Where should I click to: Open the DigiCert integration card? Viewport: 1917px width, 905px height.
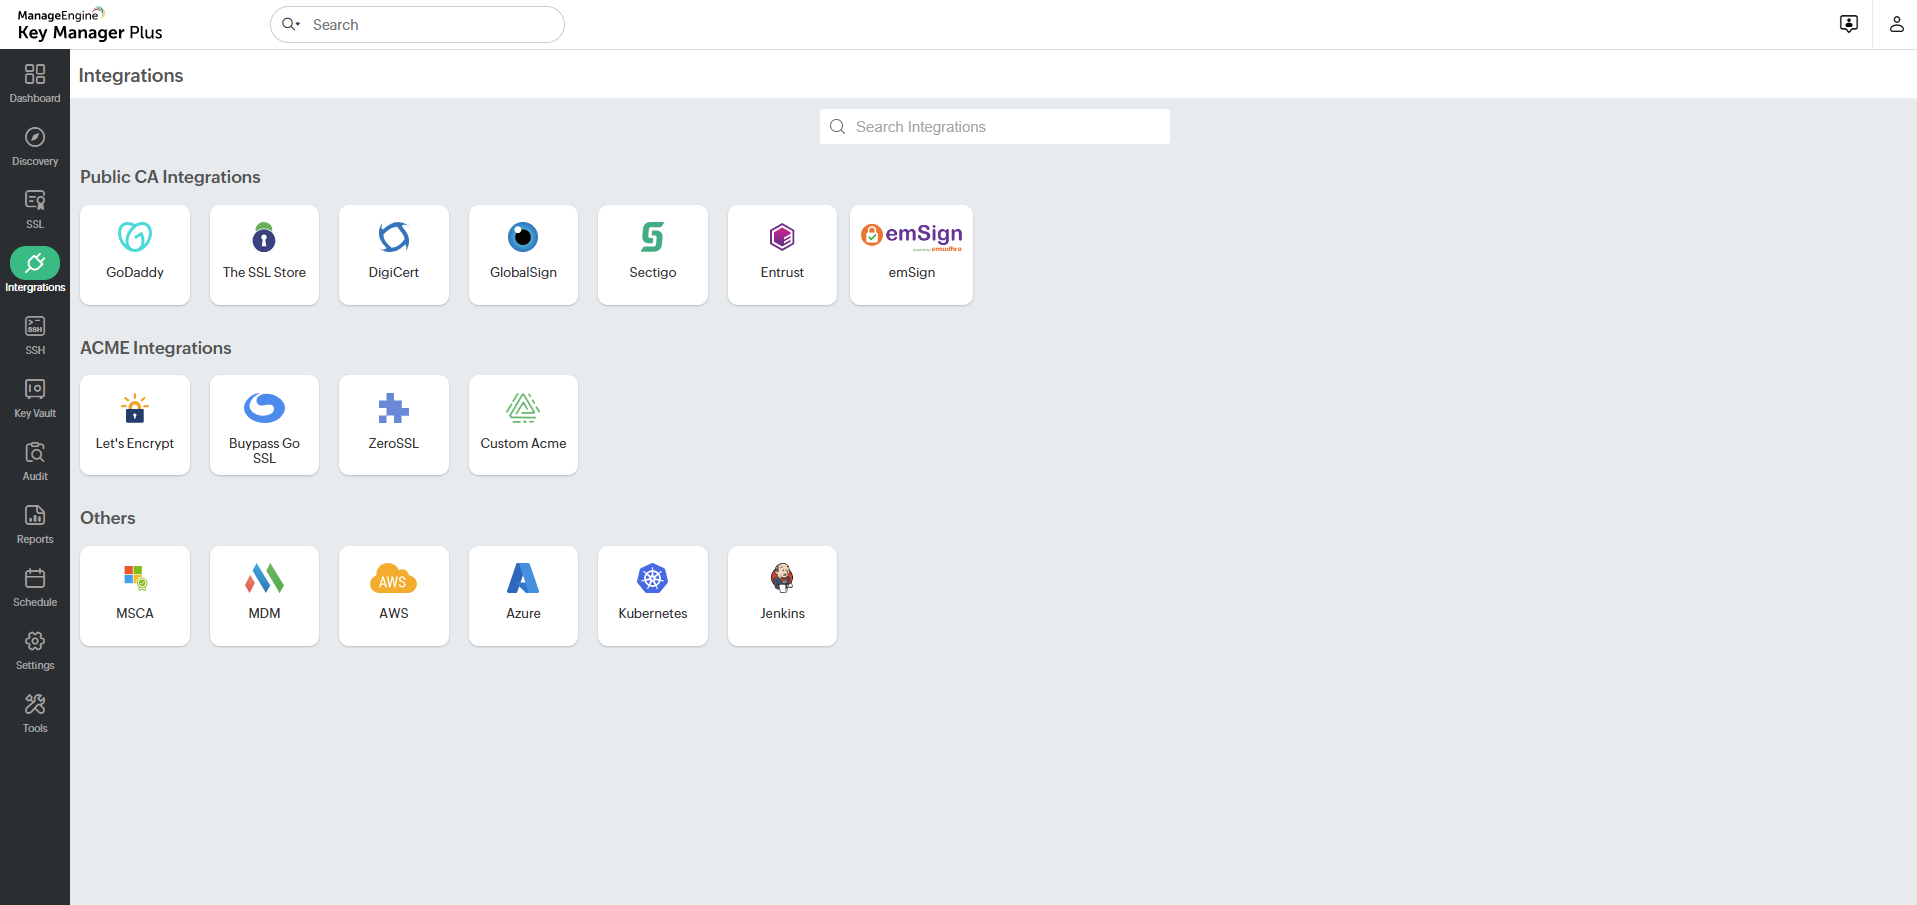click(394, 255)
